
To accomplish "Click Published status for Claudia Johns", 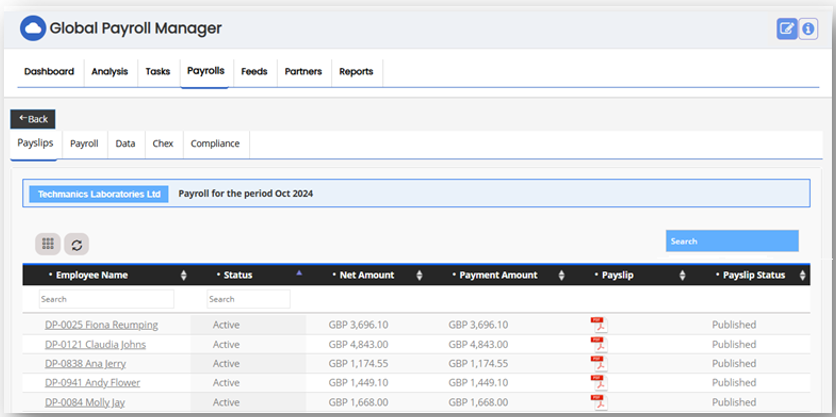I will [x=734, y=344].
